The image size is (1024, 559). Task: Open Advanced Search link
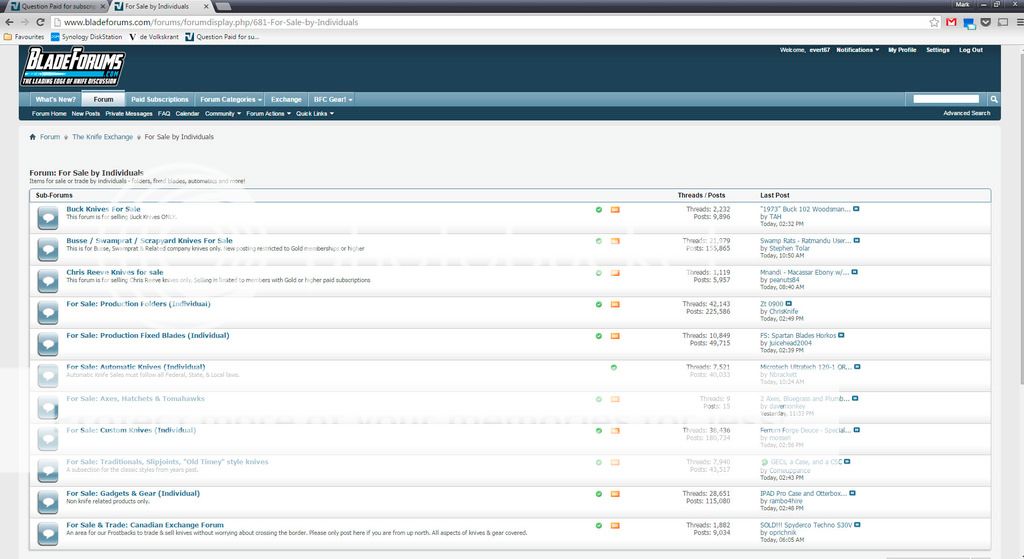tap(967, 113)
